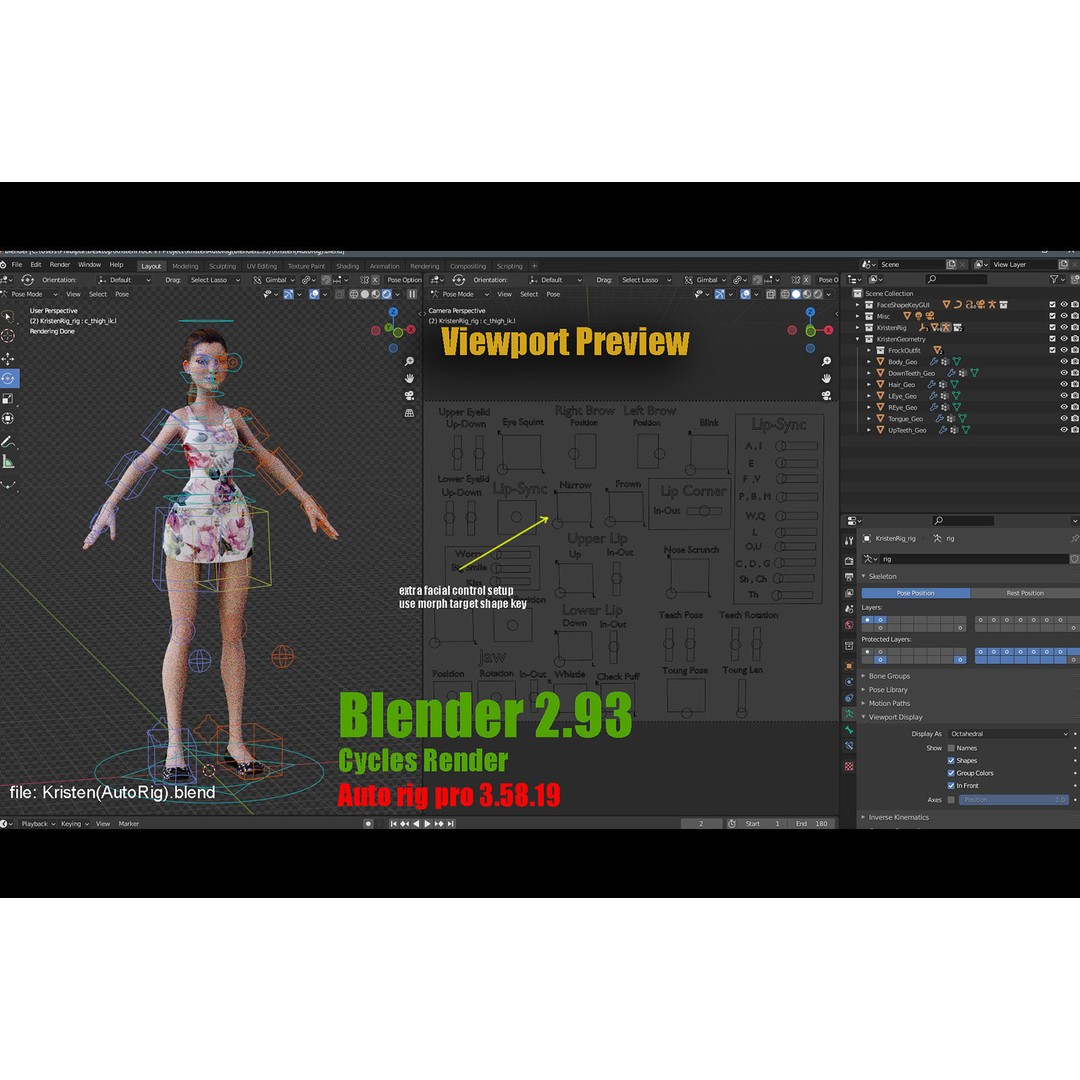Open the Display As Octahedral dropdown
Image resolution: width=1080 pixels, height=1080 pixels.
coord(1008,734)
